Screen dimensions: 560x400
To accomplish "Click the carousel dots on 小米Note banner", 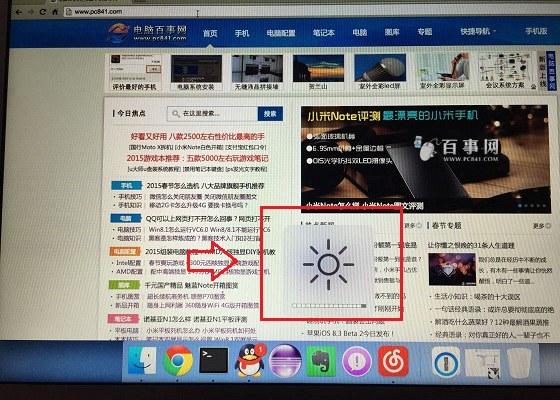I will click(x=531, y=206).
